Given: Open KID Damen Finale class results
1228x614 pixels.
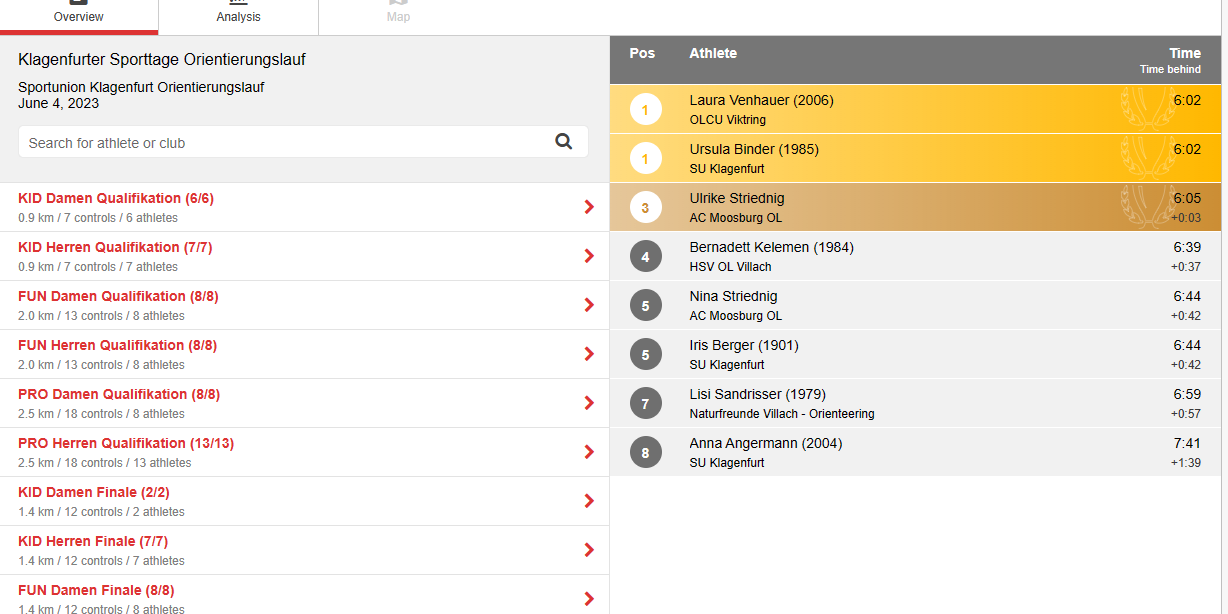Looking at the screenshot, I should (94, 492).
